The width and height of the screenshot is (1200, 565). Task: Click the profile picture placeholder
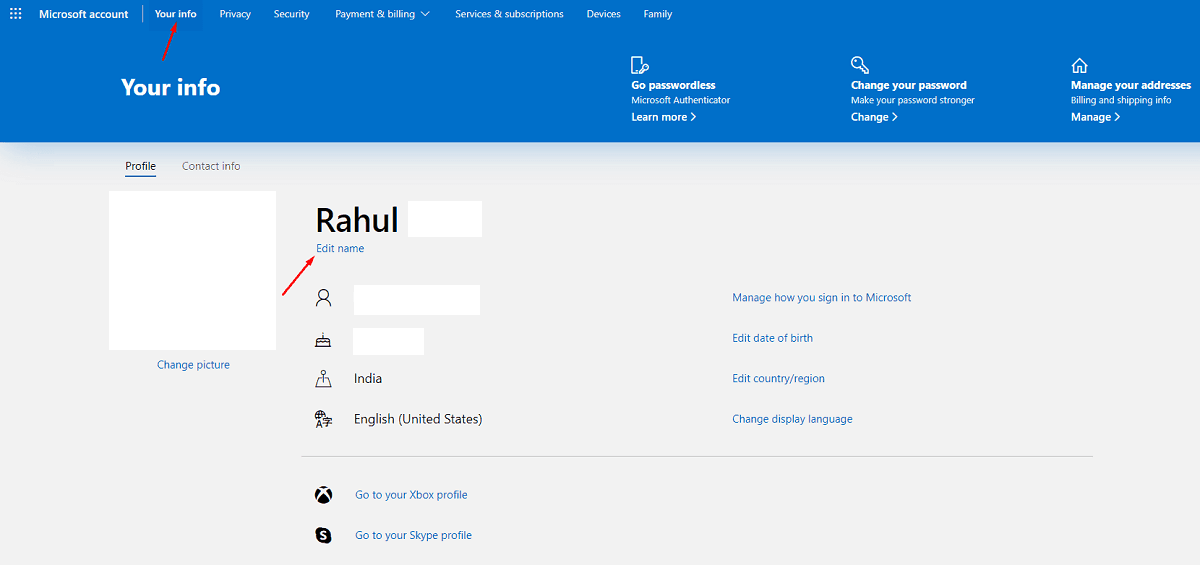(x=192, y=270)
